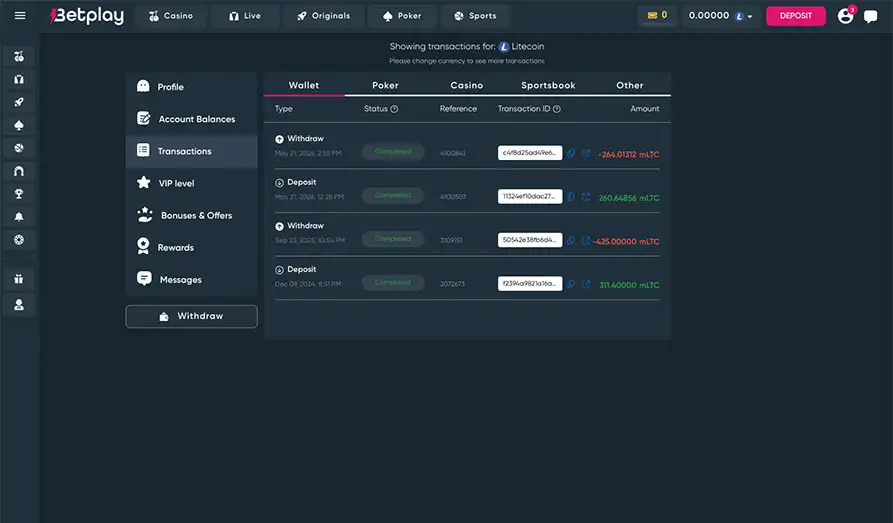Open the hamburger menu icon
The width and height of the screenshot is (893, 523).
click(20, 15)
